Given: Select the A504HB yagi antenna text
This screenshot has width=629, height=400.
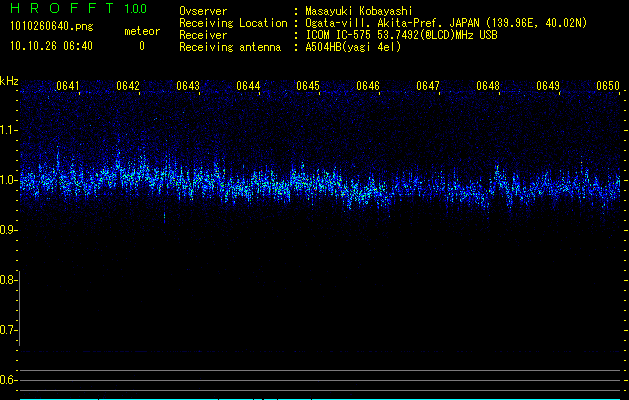Looking at the screenshot, I should 357,47.
